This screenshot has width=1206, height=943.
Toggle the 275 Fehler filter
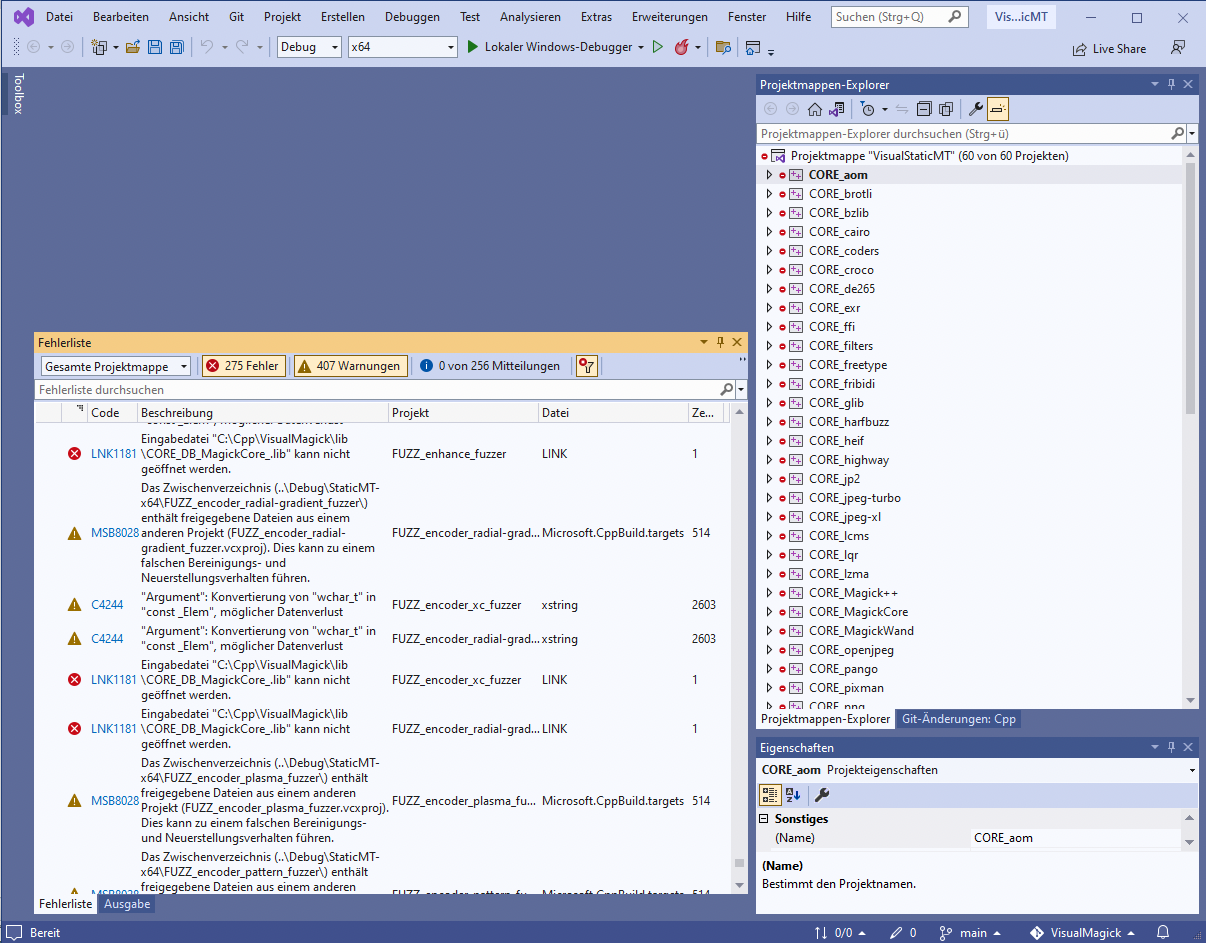[x=244, y=366]
